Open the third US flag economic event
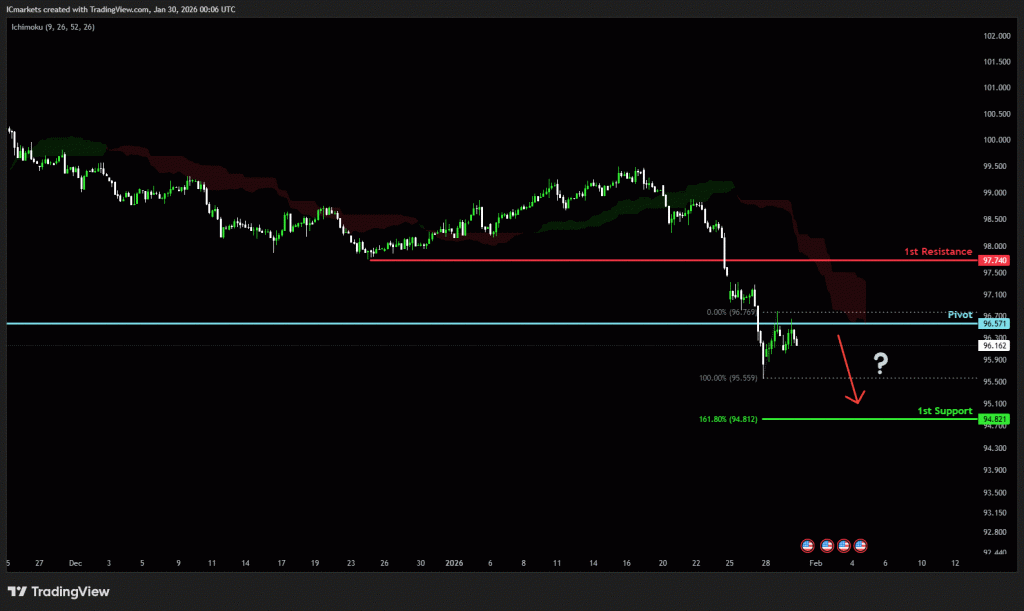Screen dimensions: 1024x611 (x=843, y=545)
